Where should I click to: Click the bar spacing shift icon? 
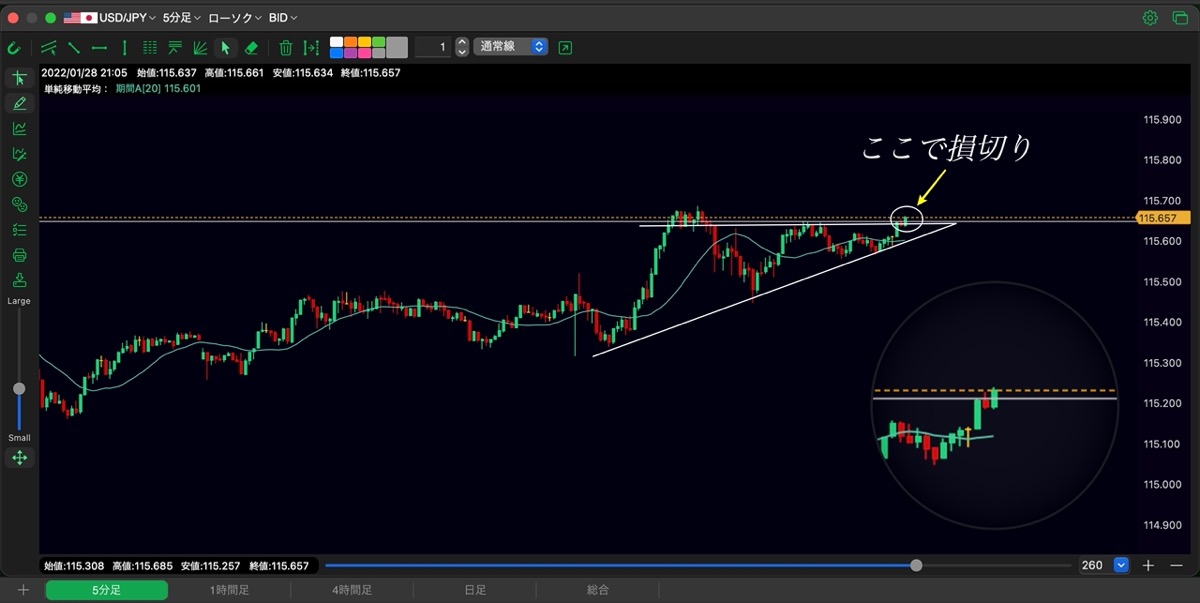pos(311,47)
